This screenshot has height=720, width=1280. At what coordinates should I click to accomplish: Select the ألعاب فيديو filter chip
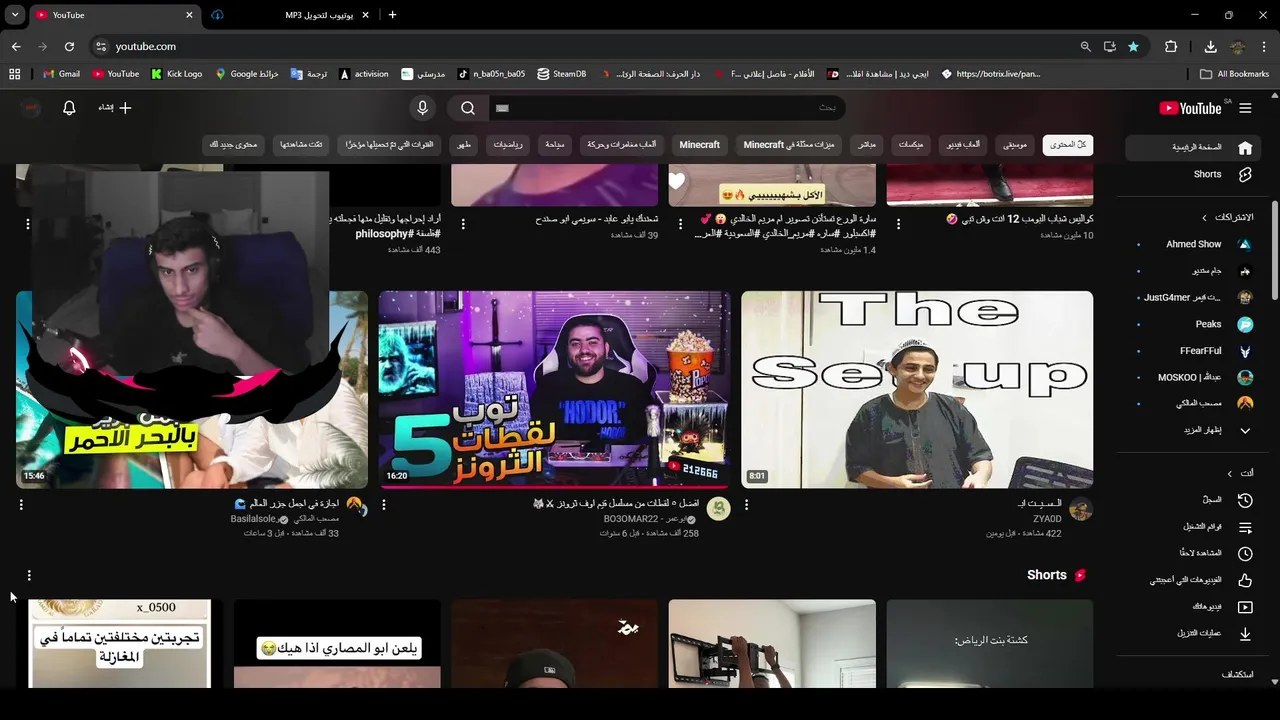click(x=963, y=145)
